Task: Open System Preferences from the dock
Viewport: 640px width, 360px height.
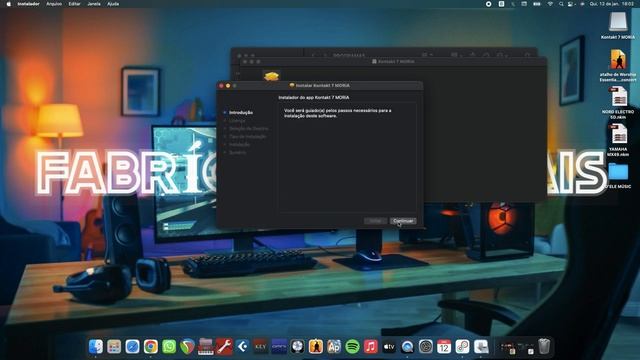Action: 426,347
